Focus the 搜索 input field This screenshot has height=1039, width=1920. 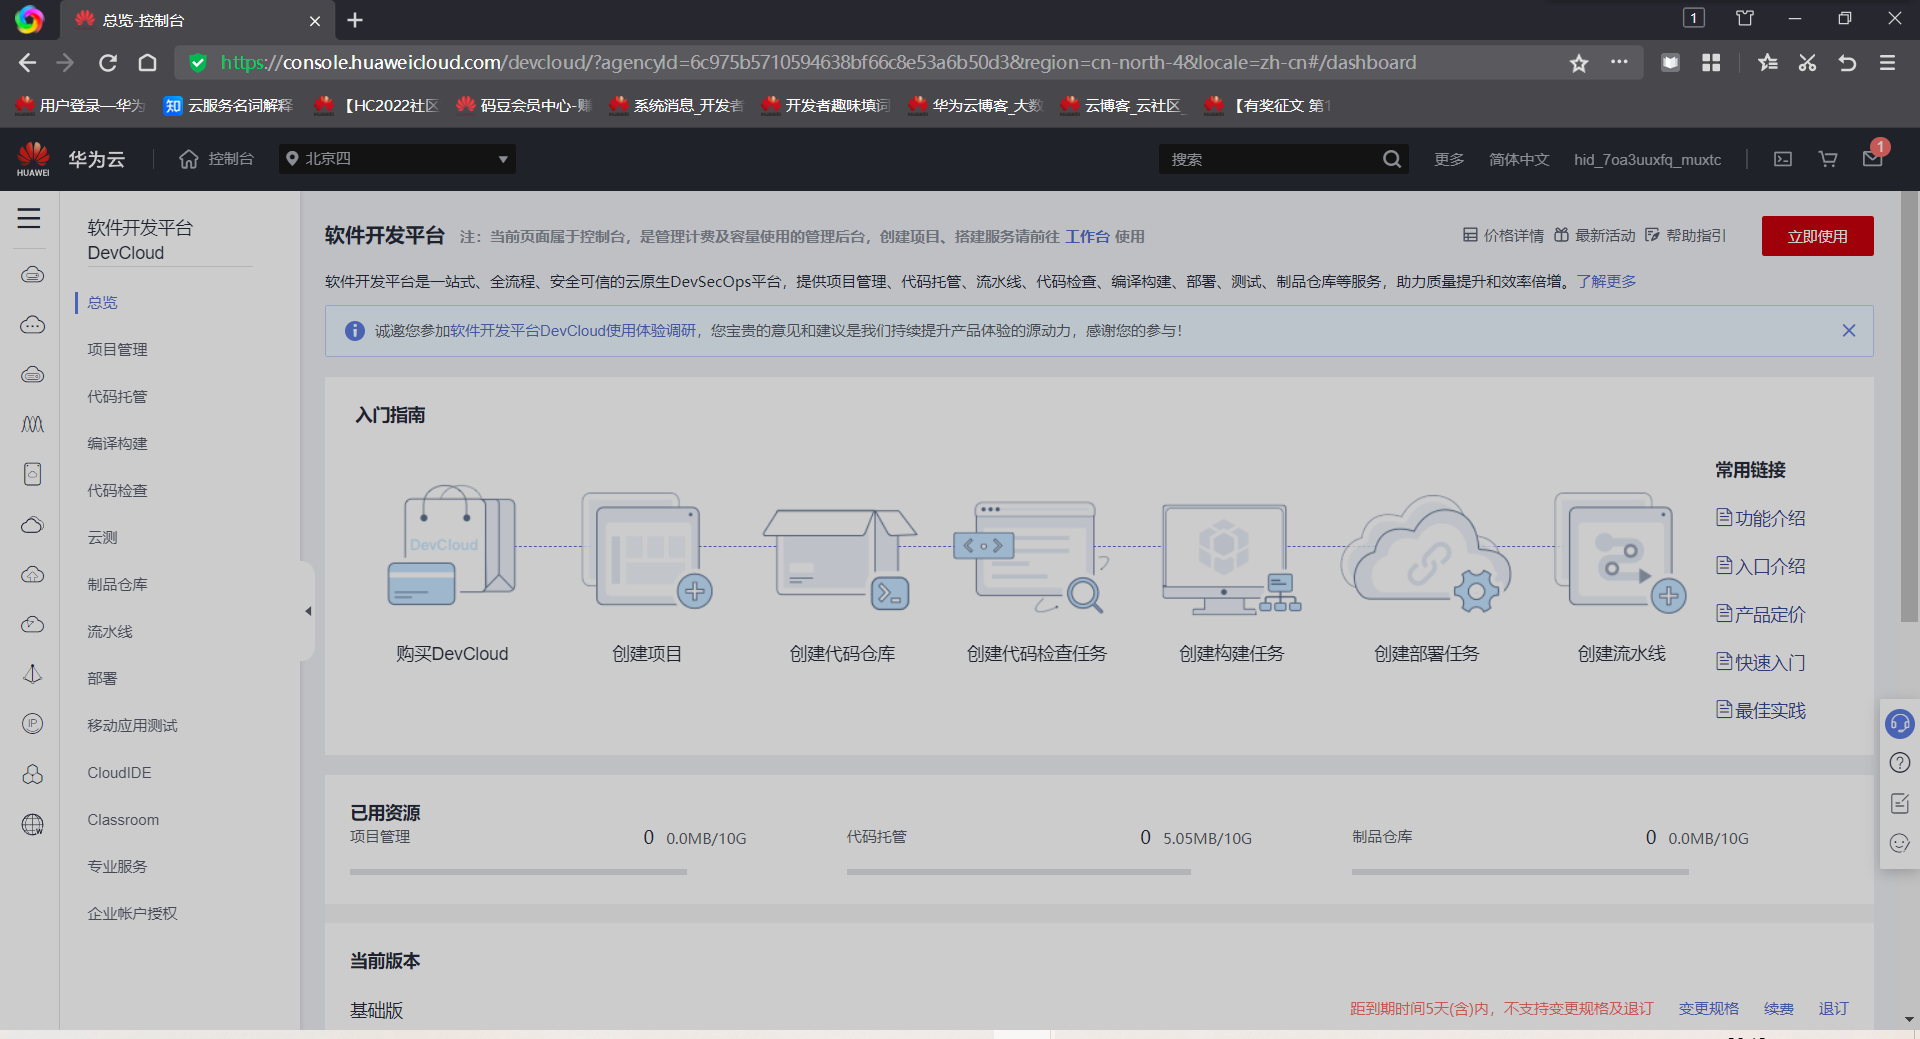[1270, 159]
